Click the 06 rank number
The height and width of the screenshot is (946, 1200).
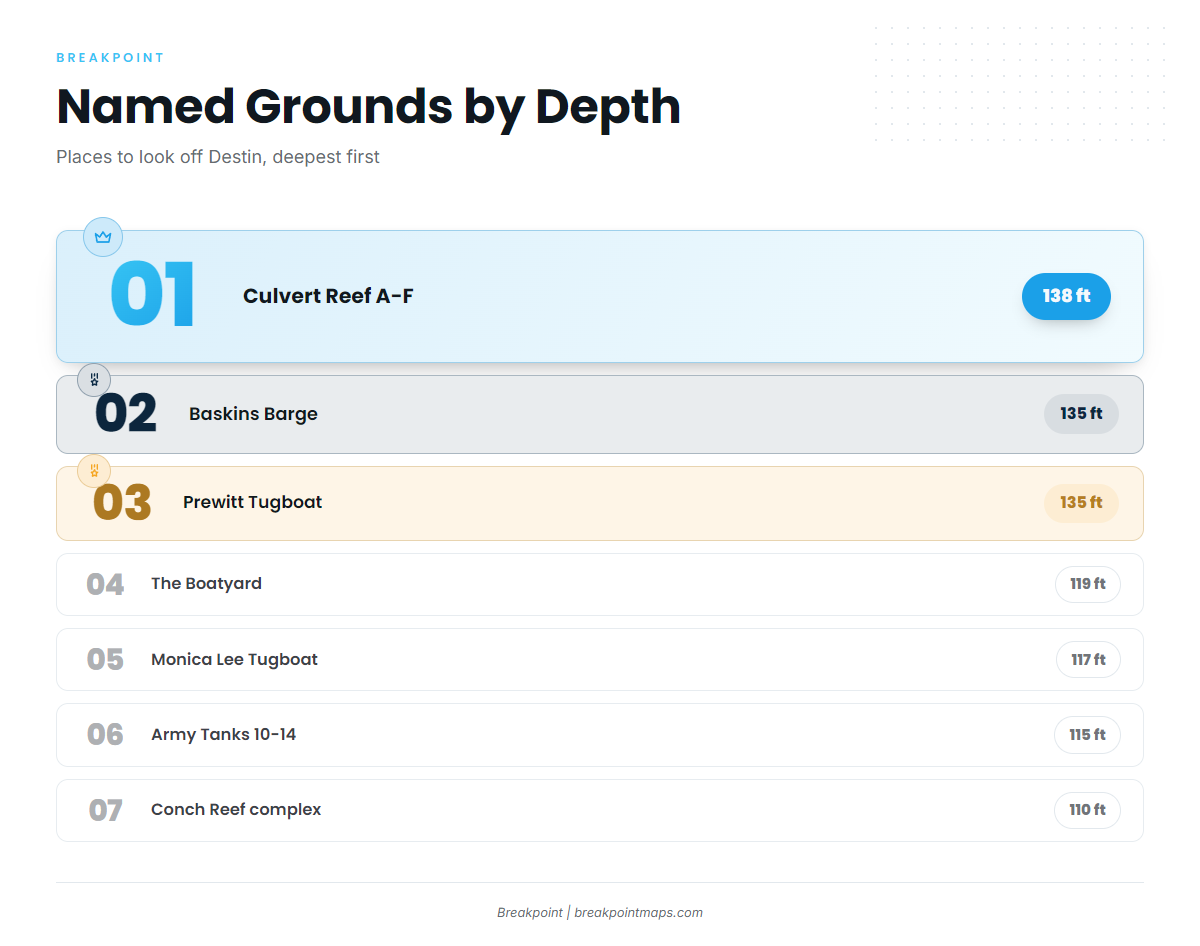pyautogui.click(x=105, y=735)
